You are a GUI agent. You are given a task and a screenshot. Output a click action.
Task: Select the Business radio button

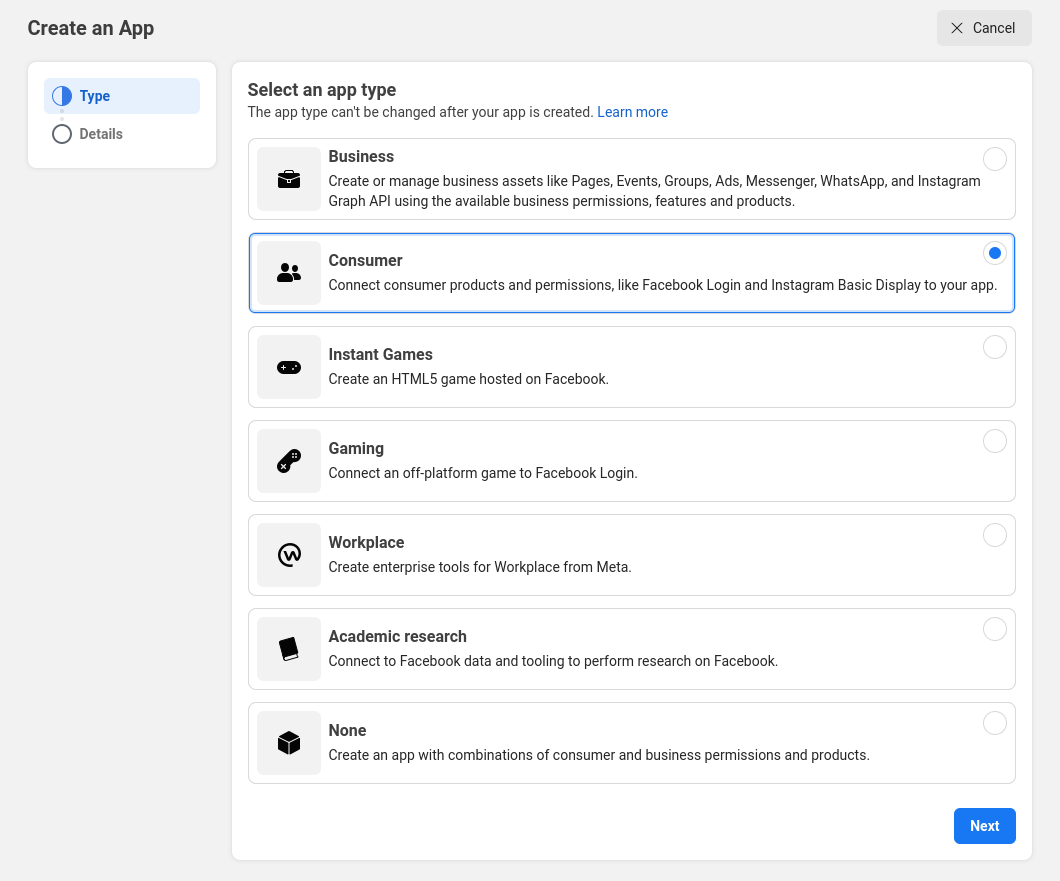(994, 159)
